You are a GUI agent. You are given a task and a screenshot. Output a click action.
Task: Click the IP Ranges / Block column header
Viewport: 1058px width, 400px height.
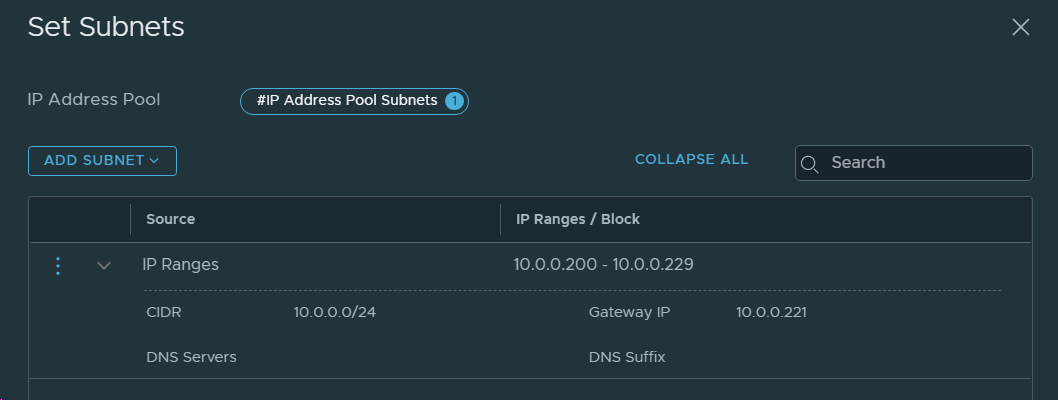[x=577, y=219]
